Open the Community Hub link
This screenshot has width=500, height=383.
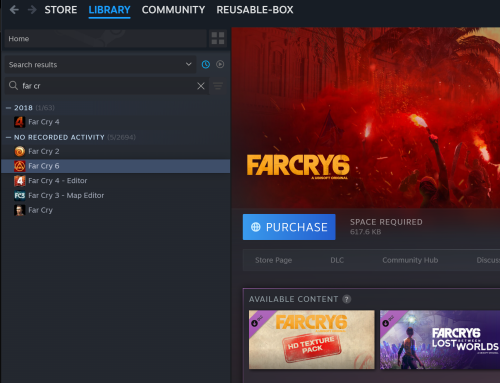coord(410,260)
